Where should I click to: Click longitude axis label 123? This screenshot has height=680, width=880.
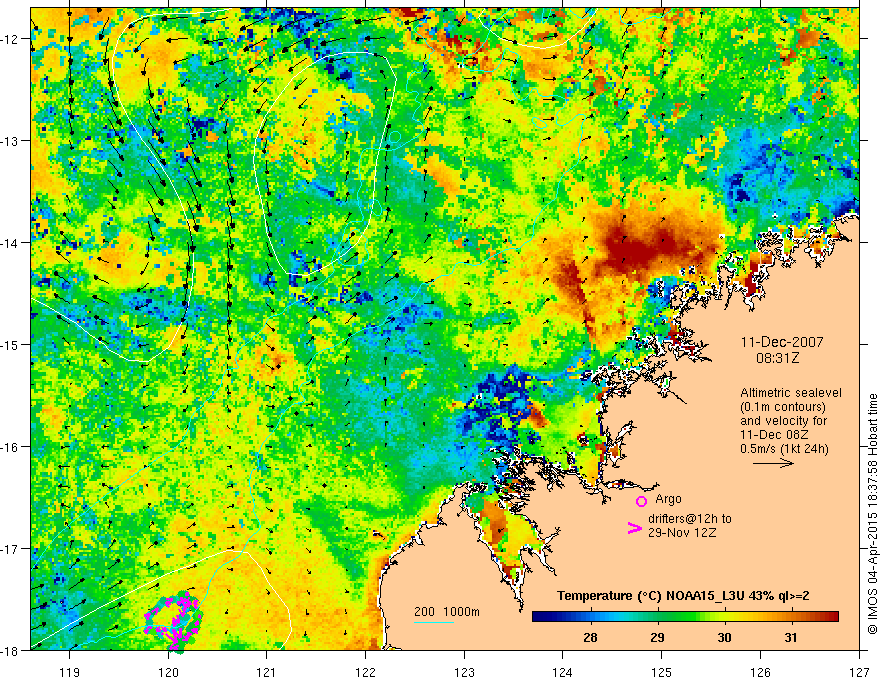click(464, 672)
